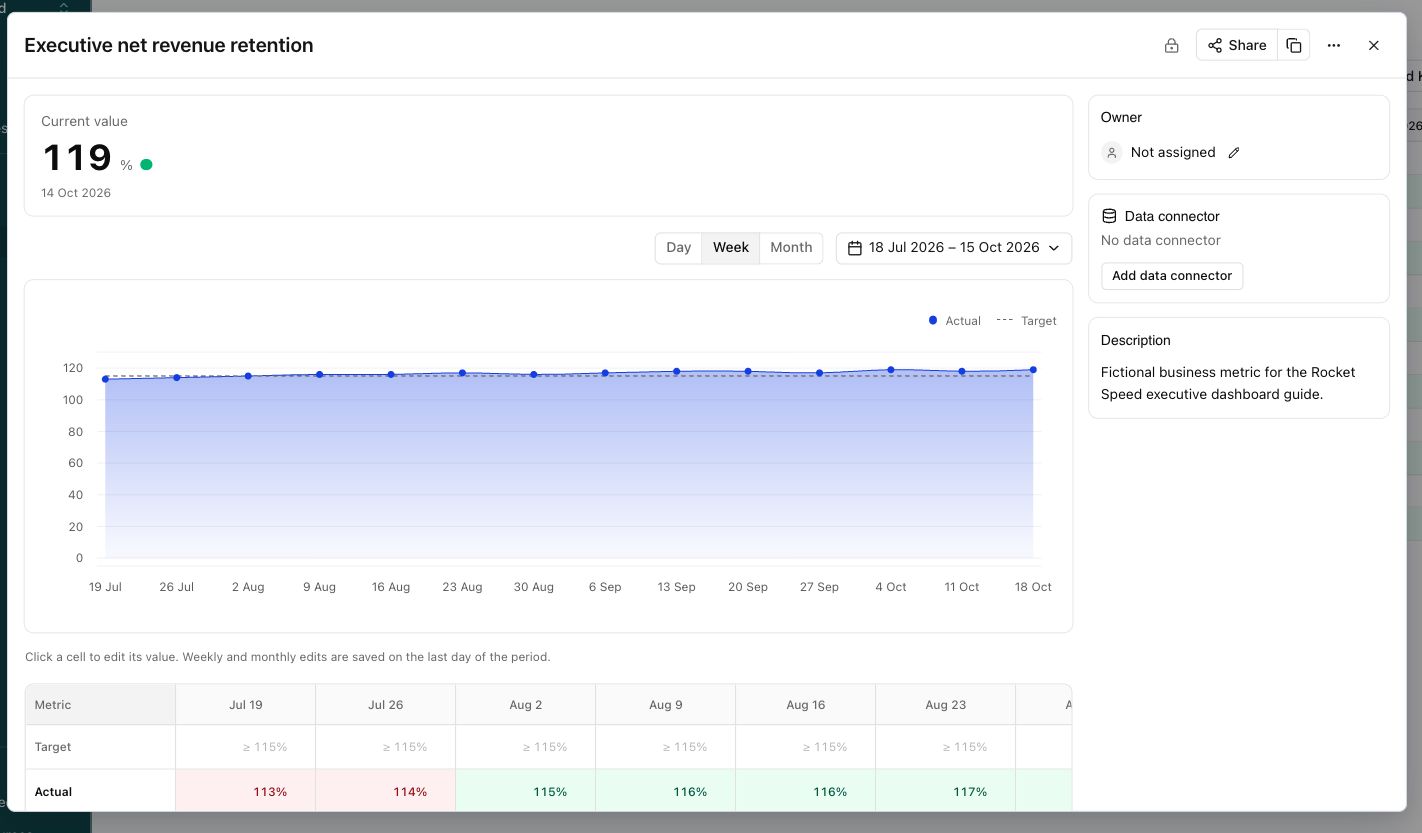Click the calendar icon in date range
This screenshot has height=833, width=1422.
tap(855, 247)
